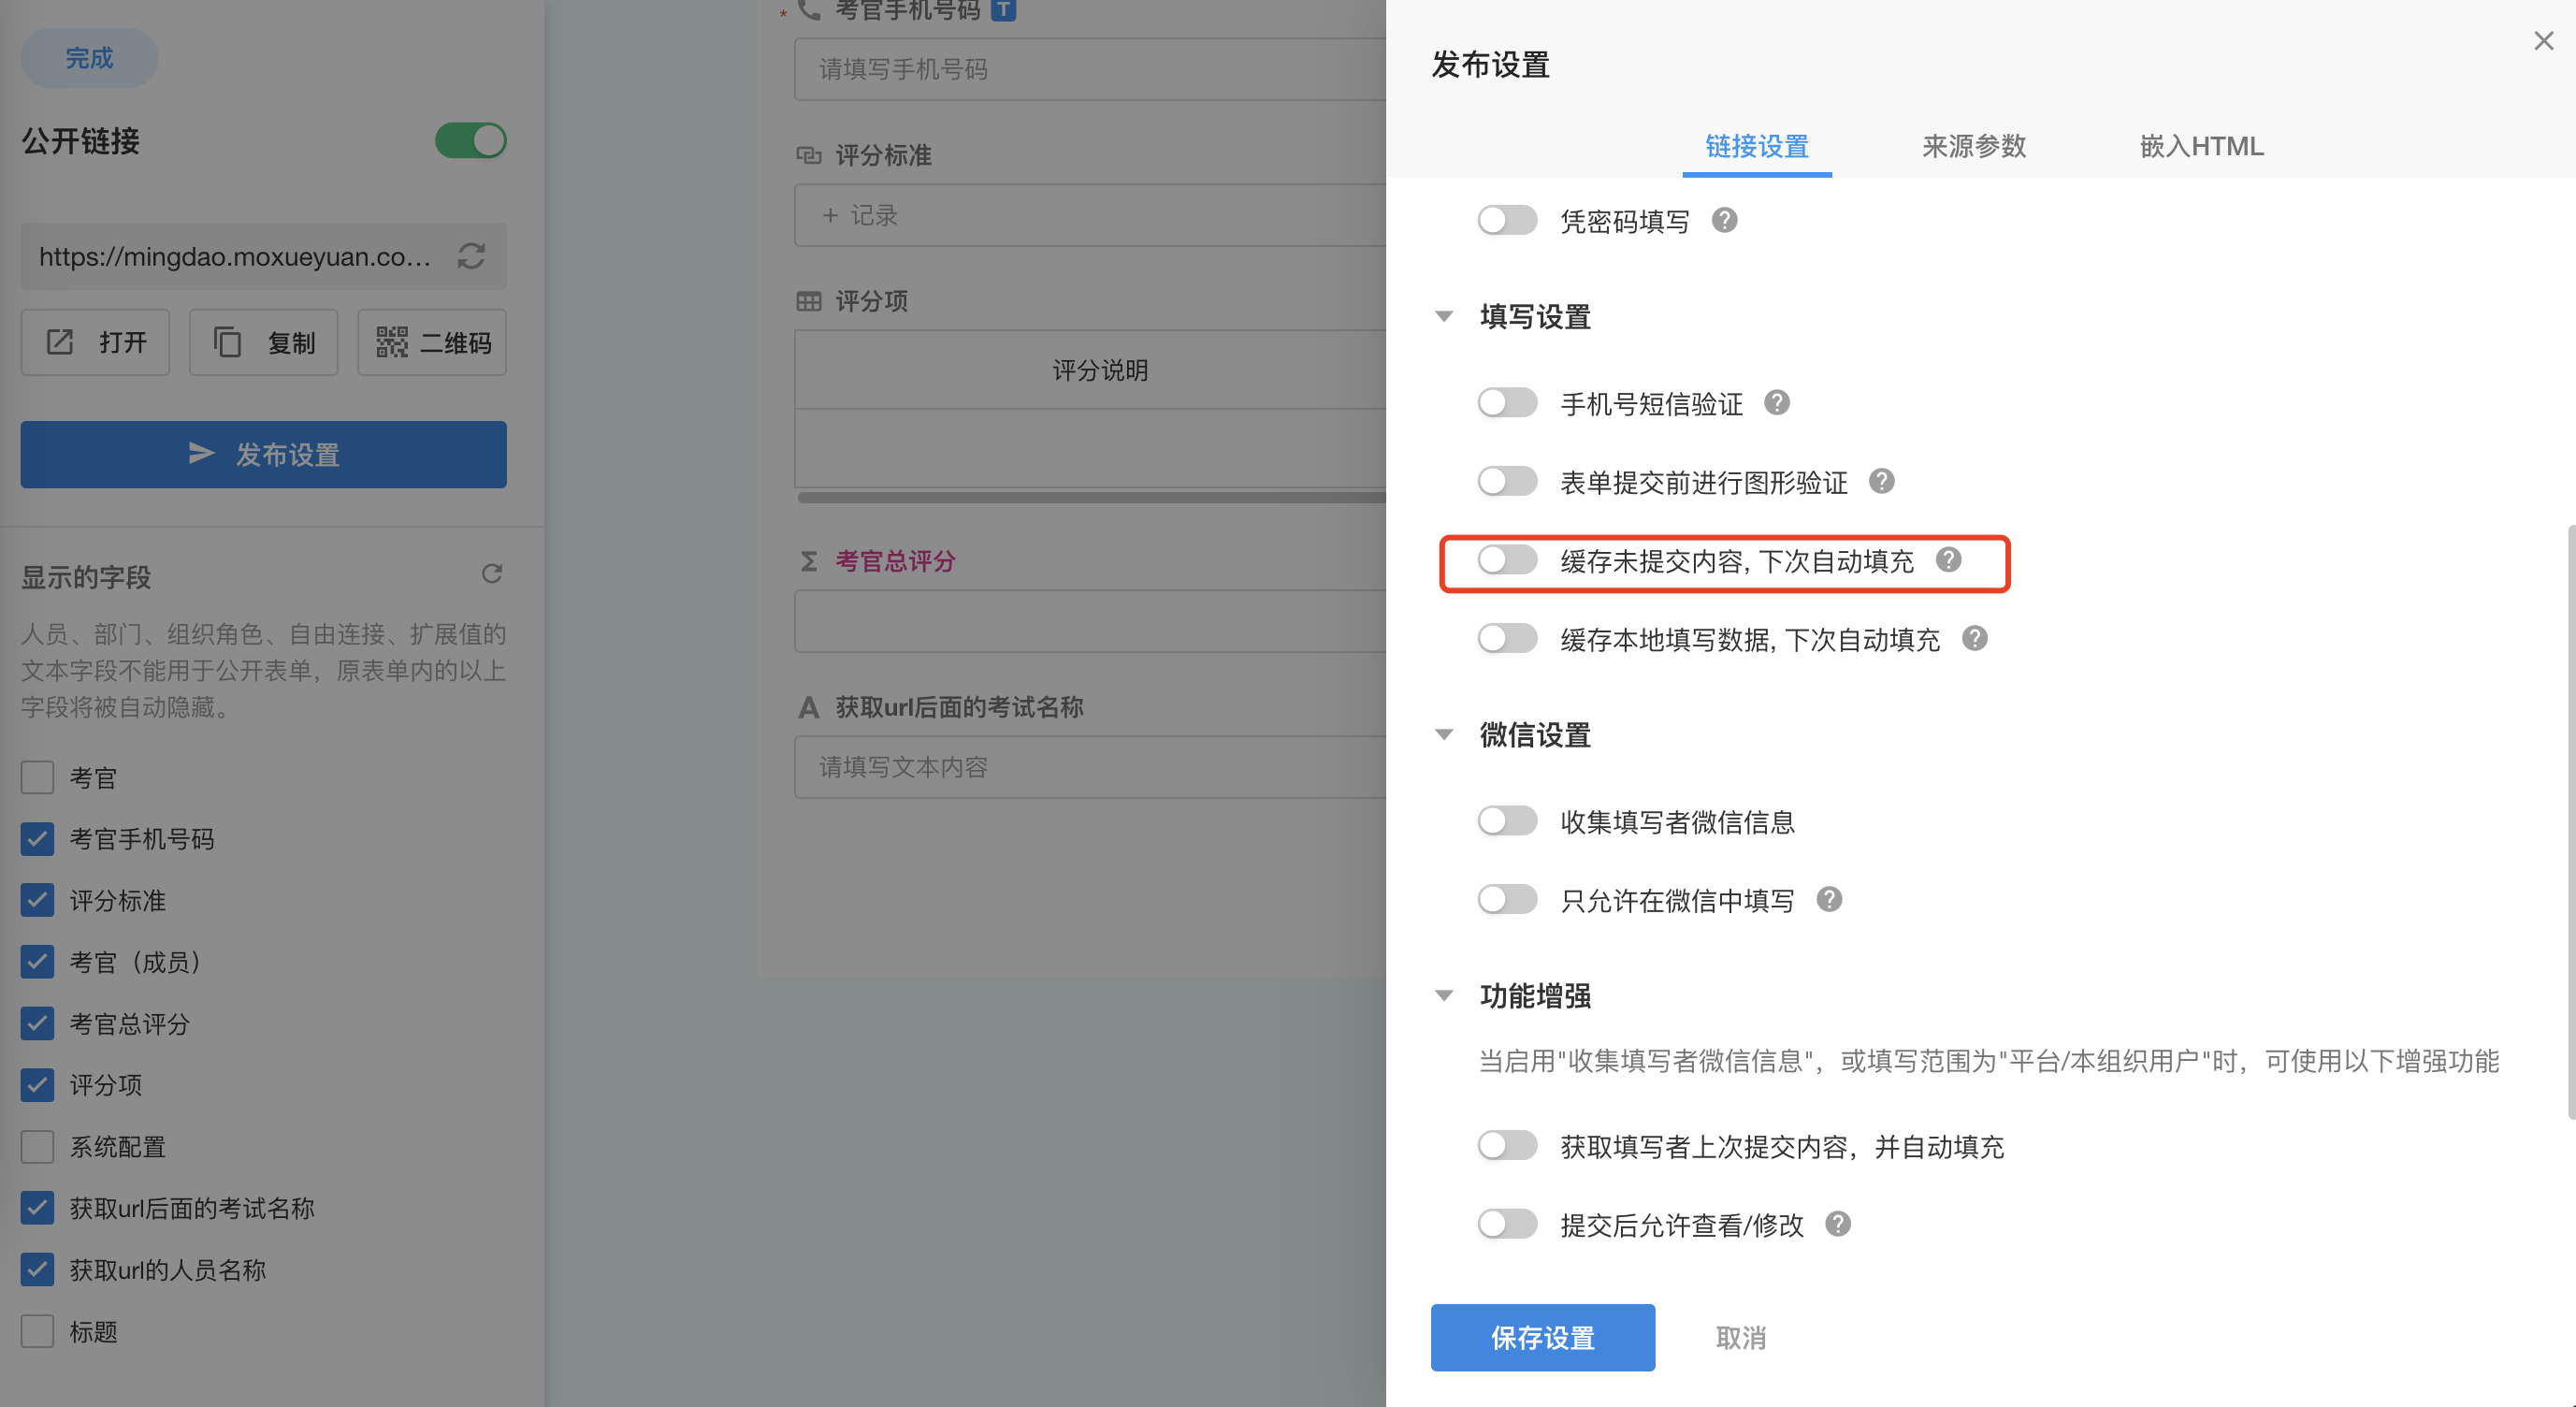Image resolution: width=2576 pixels, height=1407 pixels.
Task: Collapse the 功能增强 section
Action: (x=1443, y=996)
